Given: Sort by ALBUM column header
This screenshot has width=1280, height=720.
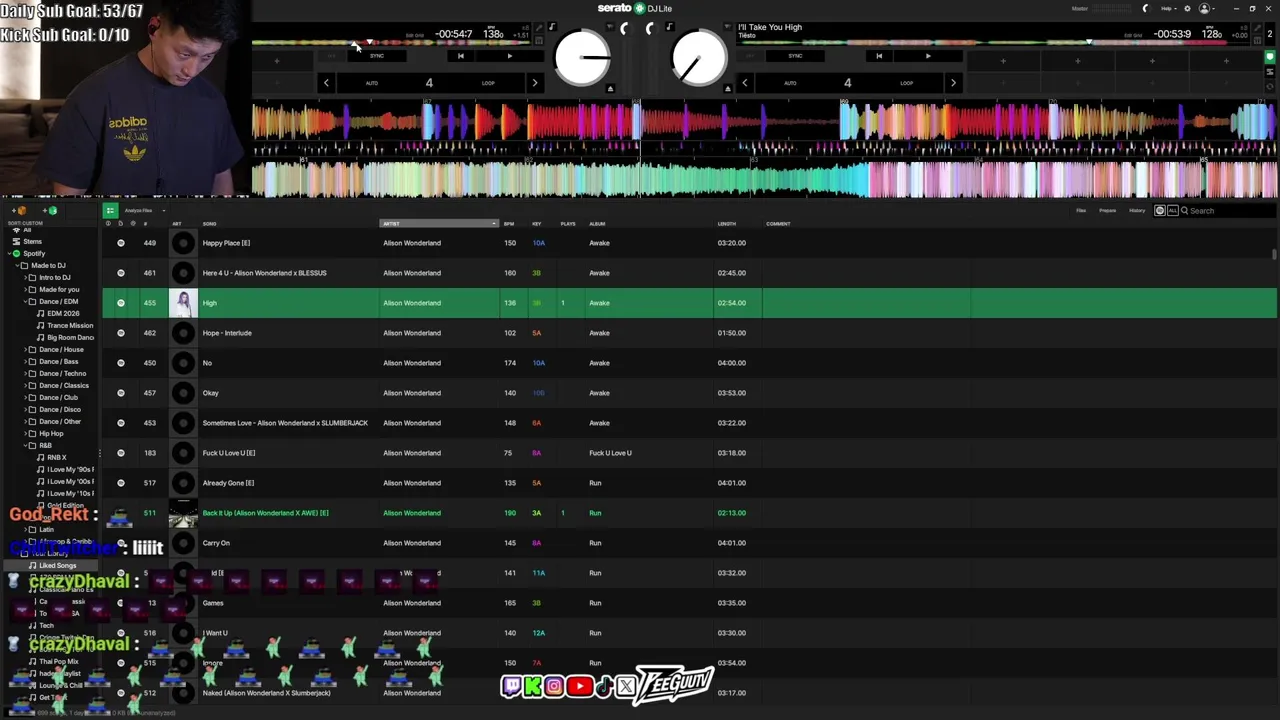Looking at the screenshot, I should [597, 223].
